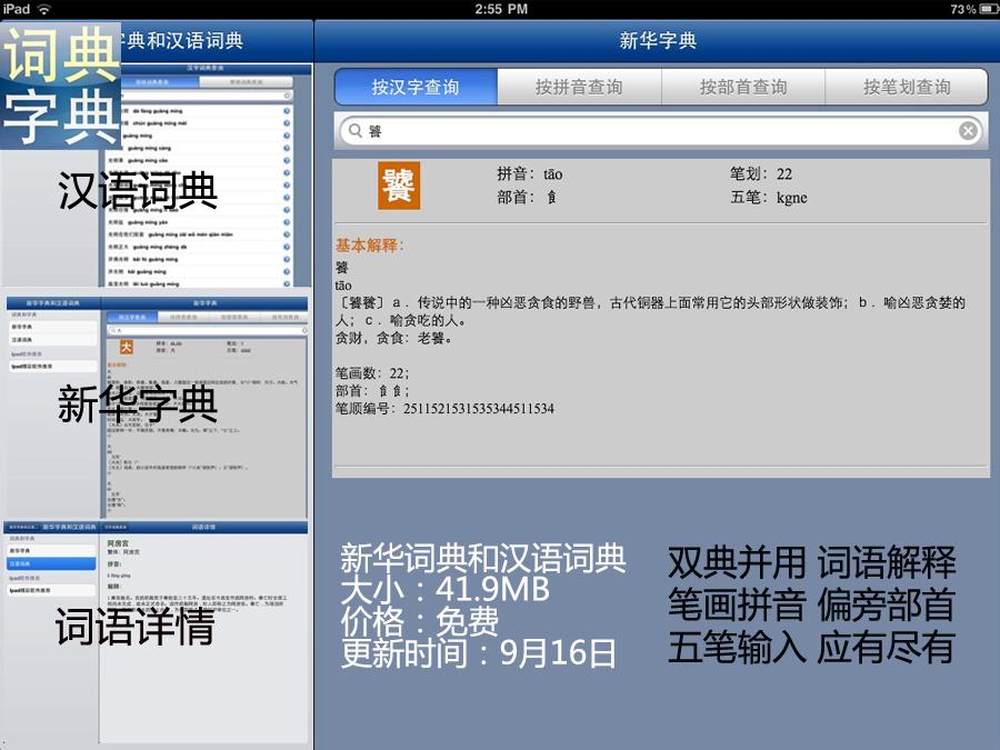Click the orange 基本解释 heading
The height and width of the screenshot is (750, 1000).
point(370,245)
